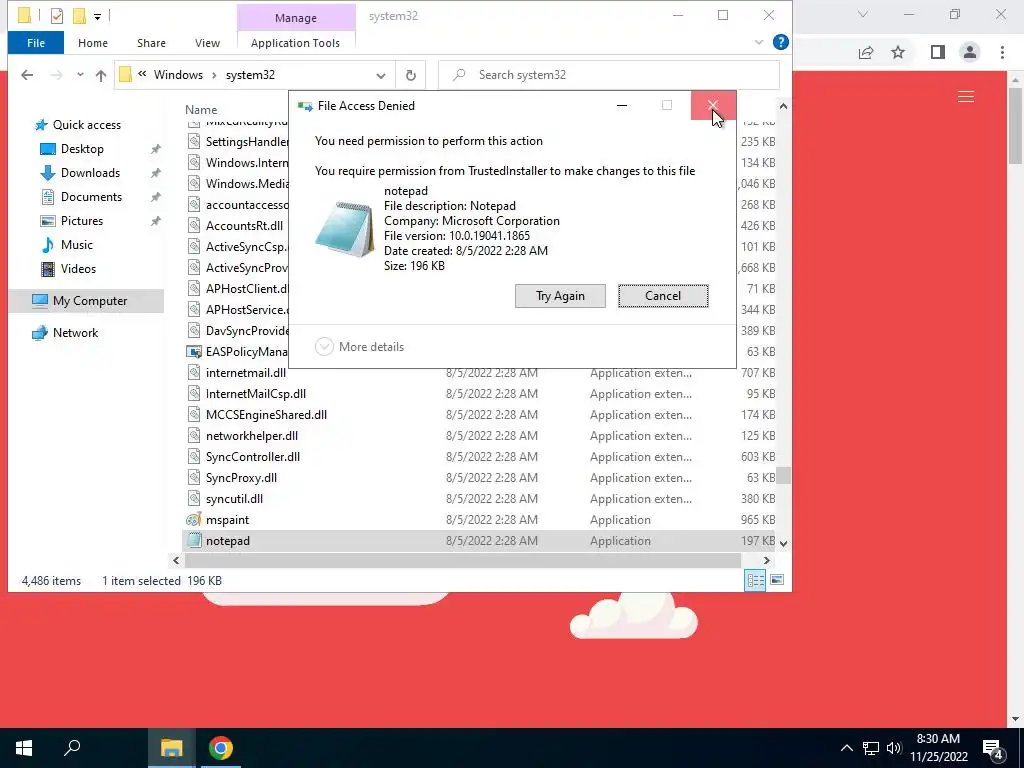Viewport: 1024px width, 768px height.
Task: Open Chrome from the taskbar
Action: pyautogui.click(x=221, y=748)
